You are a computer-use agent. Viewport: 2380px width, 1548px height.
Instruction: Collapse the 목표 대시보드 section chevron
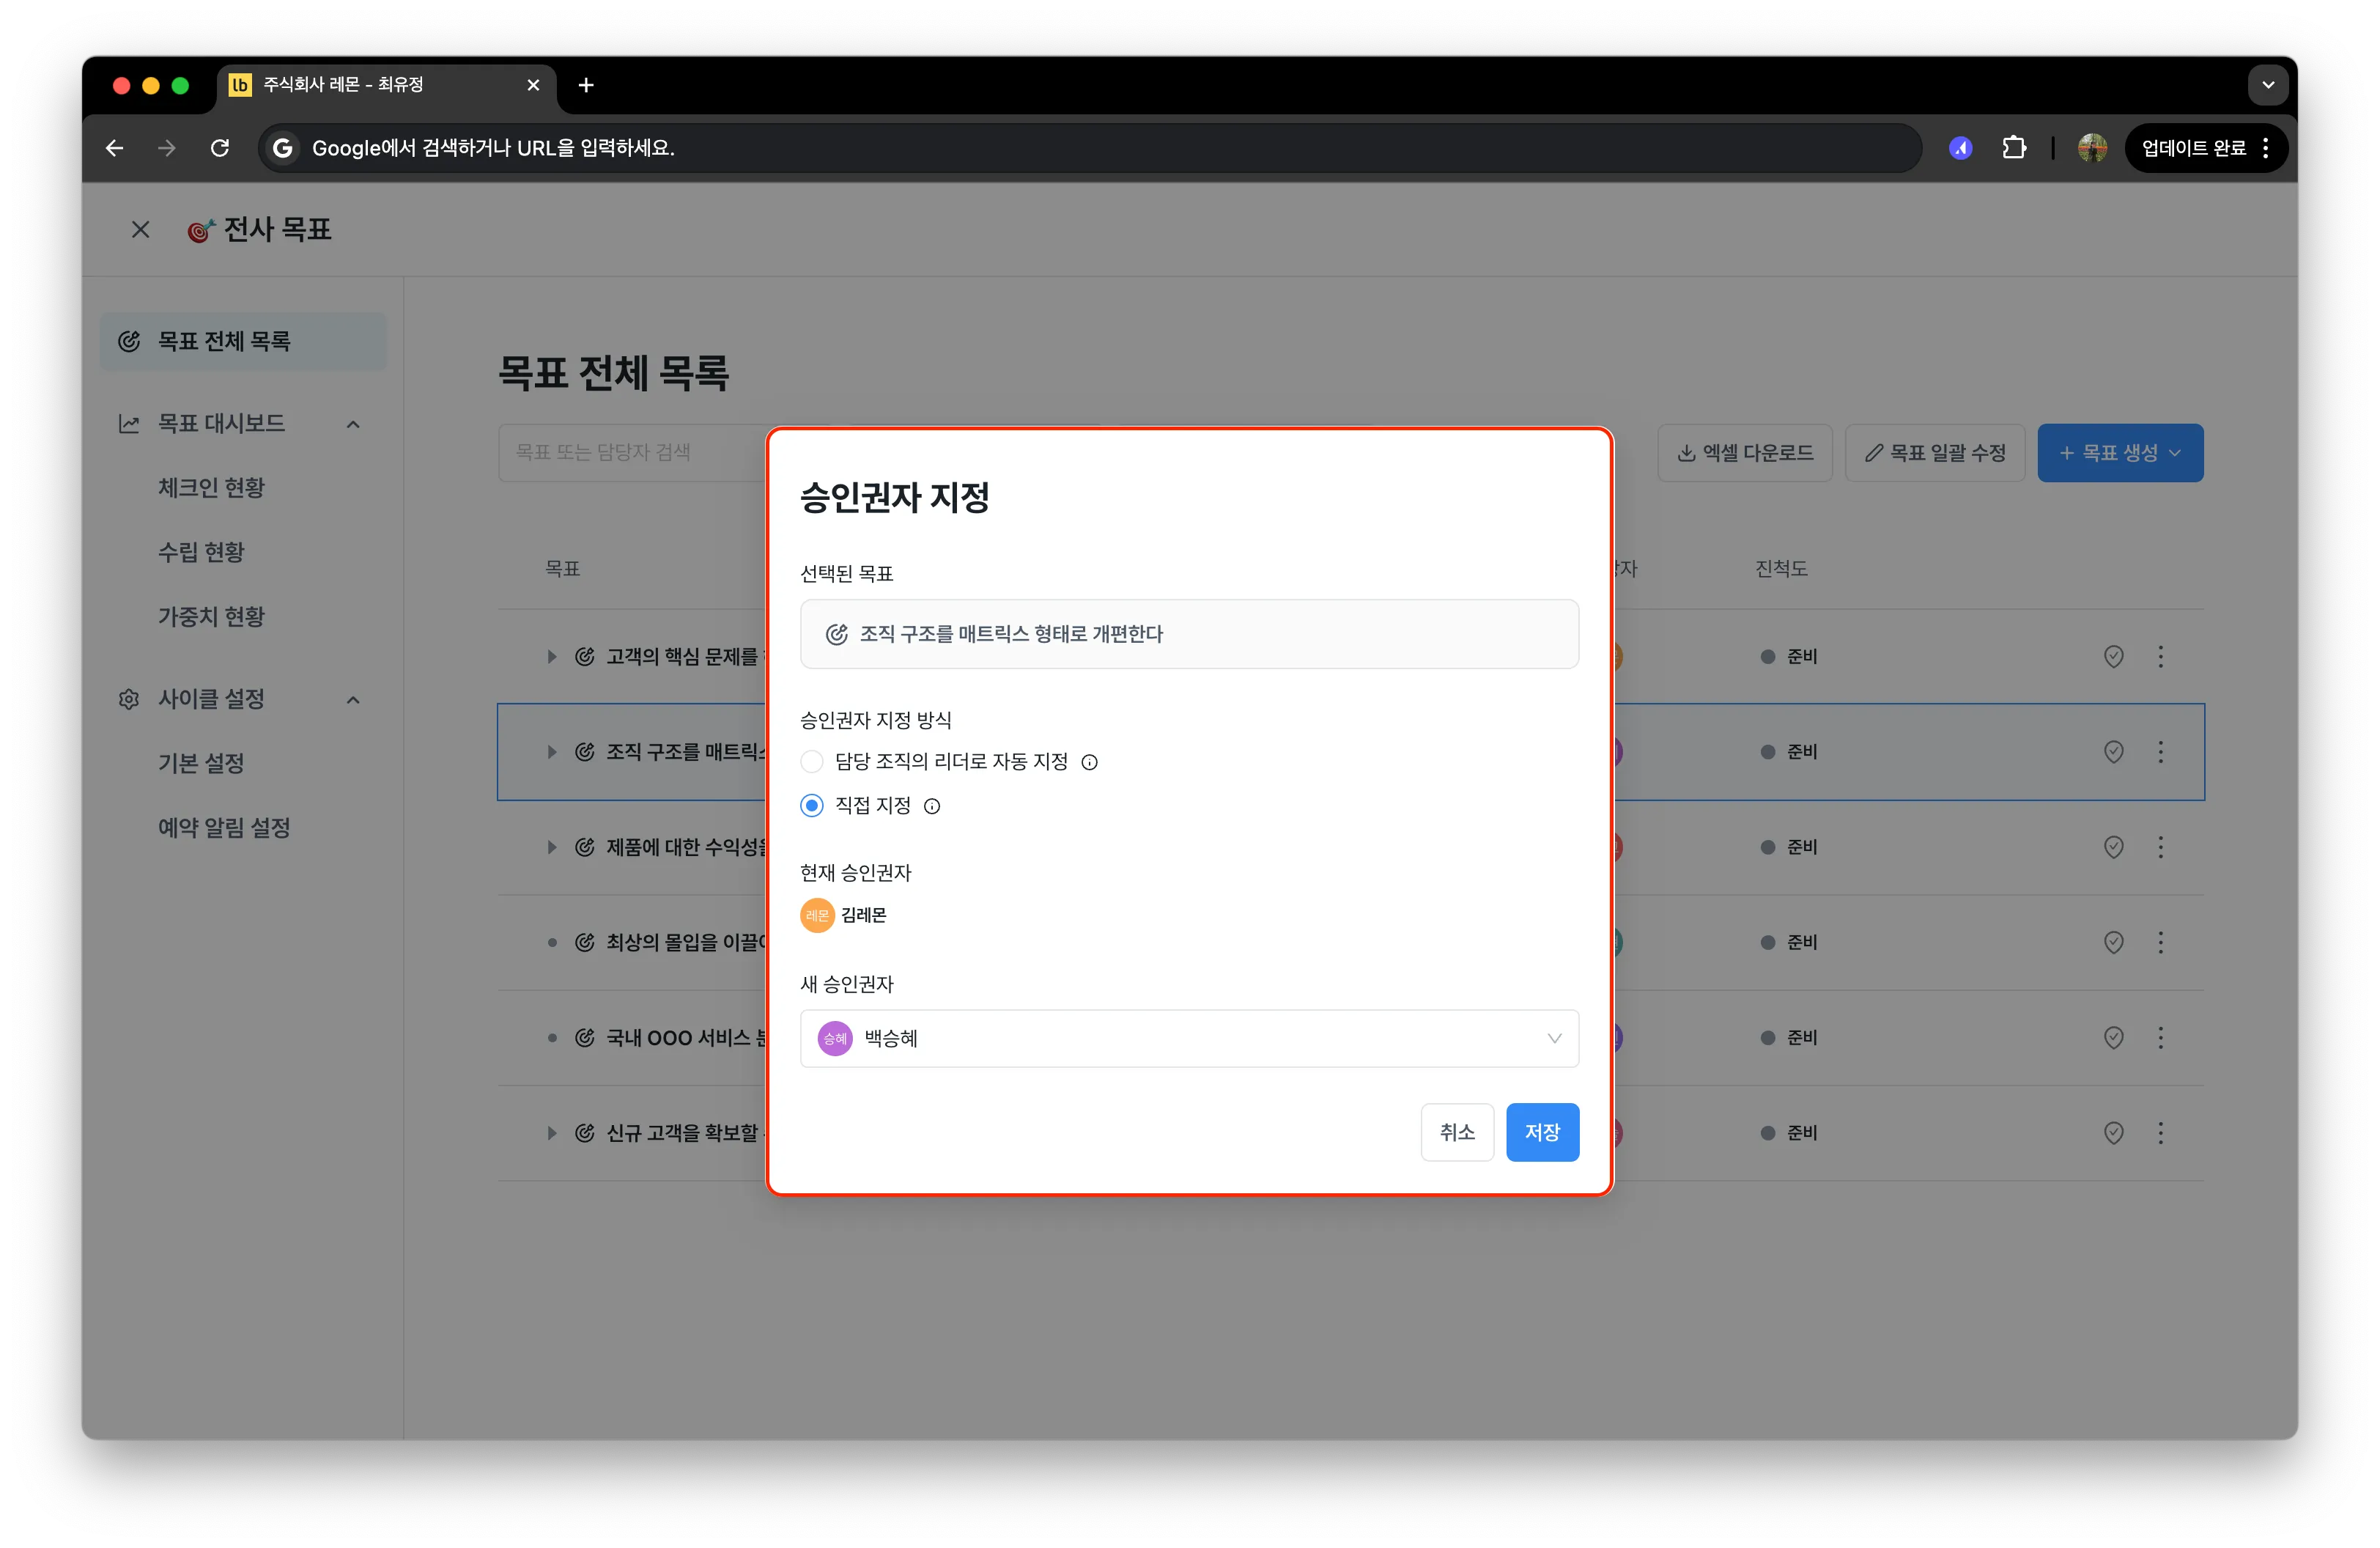353,424
